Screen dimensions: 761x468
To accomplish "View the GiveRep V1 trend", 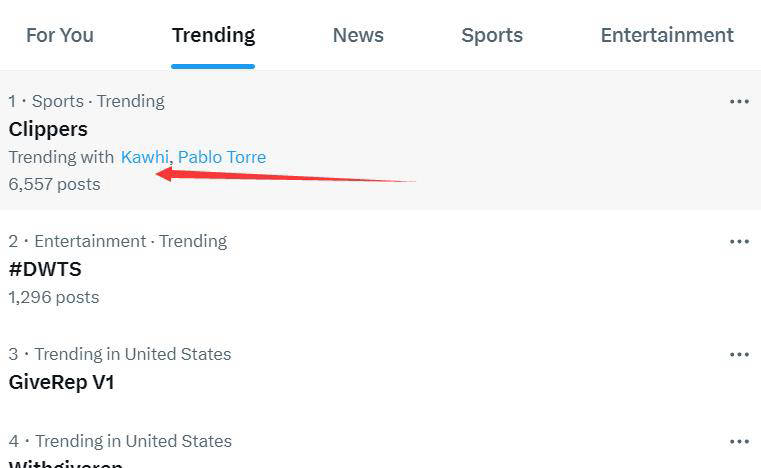I will pos(61,382).
